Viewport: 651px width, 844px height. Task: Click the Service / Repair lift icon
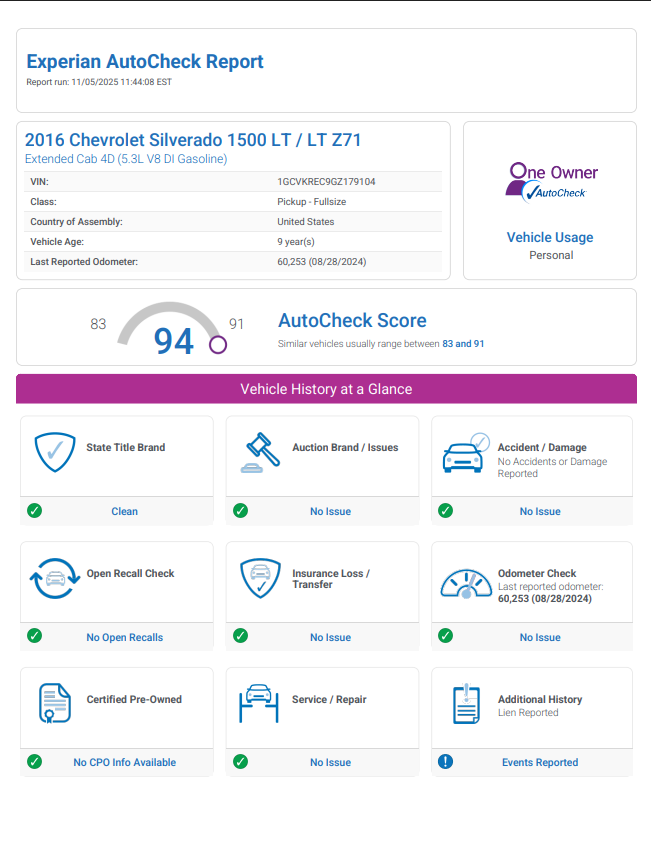260,704
